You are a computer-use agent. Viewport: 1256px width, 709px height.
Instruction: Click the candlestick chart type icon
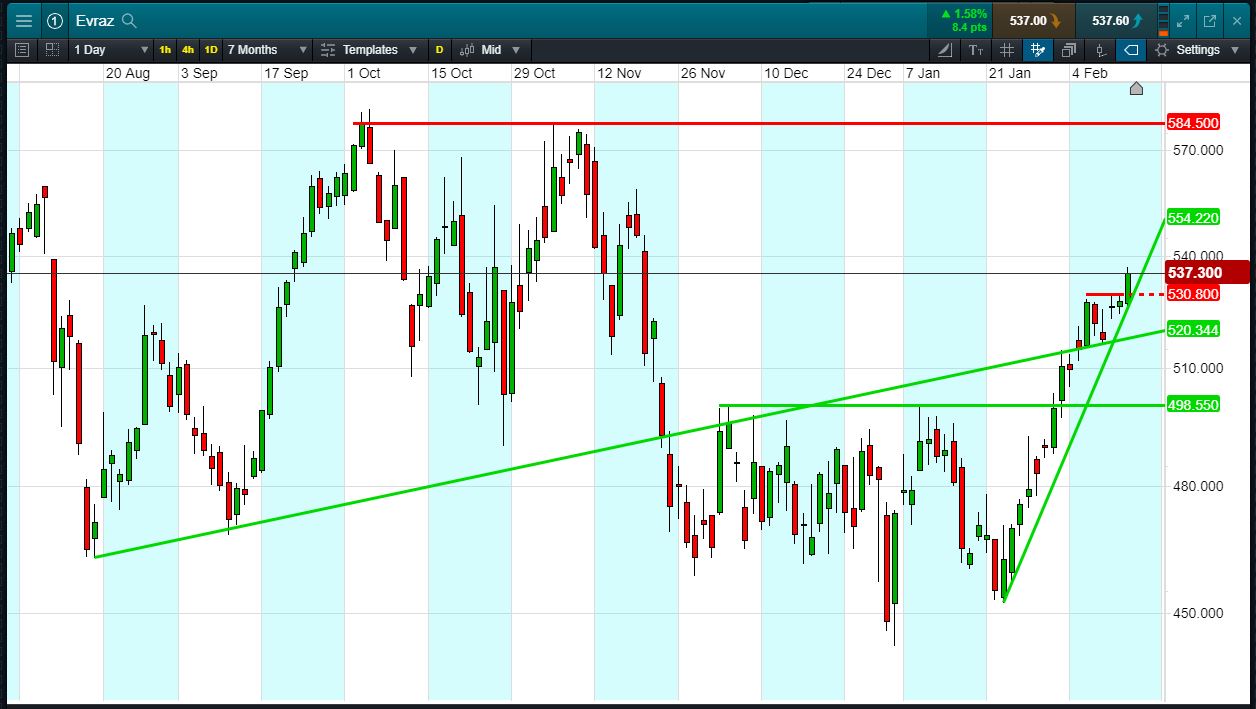[466, 49]
